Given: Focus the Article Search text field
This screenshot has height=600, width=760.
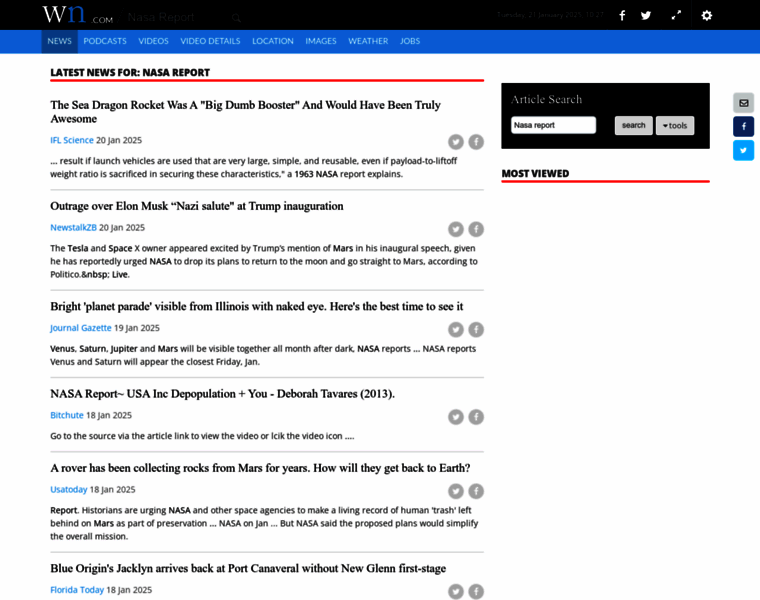Looking at the screenshot, I should 553,125.
